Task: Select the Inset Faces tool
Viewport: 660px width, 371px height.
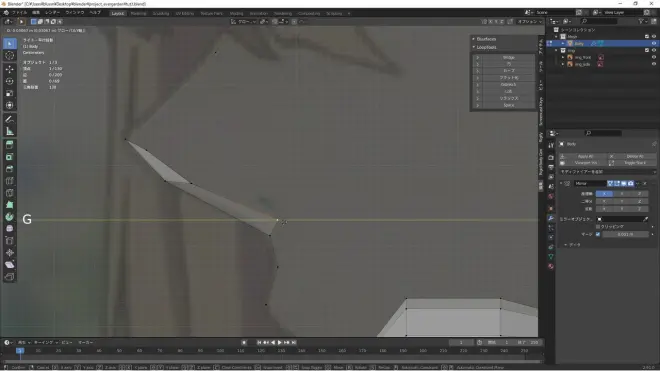Action: pos(10,157)
